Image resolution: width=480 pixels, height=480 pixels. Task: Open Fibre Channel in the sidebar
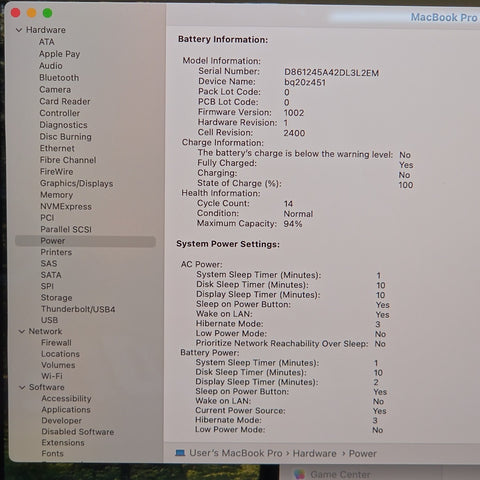68,160
